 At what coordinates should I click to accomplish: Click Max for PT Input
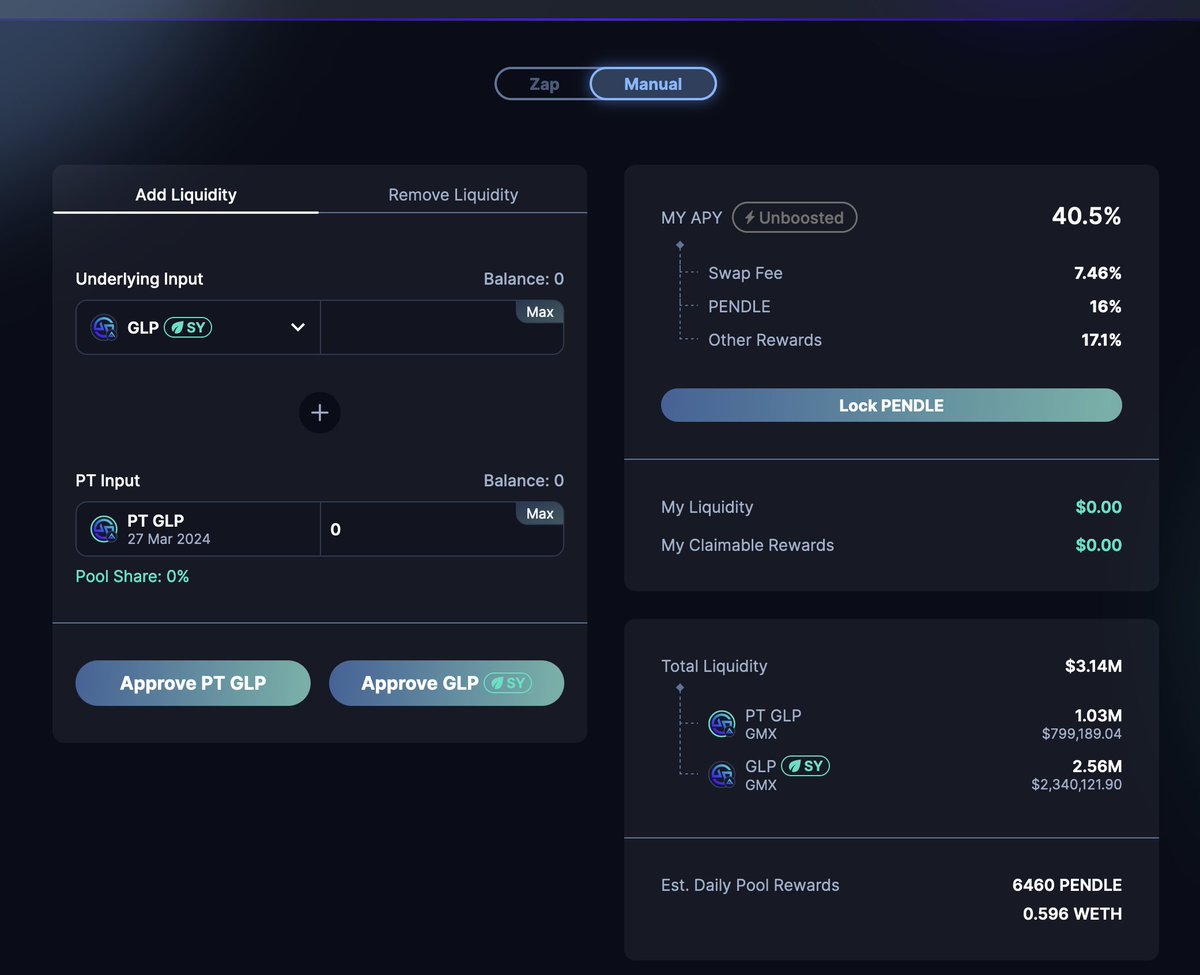[540, 513]
